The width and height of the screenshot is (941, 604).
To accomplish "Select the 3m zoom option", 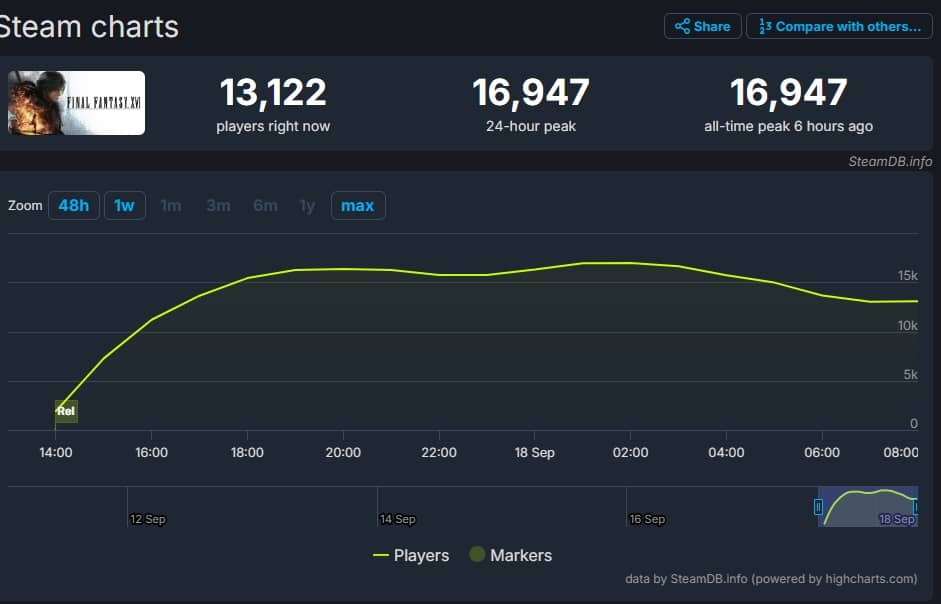I will [x=218, y=206].
